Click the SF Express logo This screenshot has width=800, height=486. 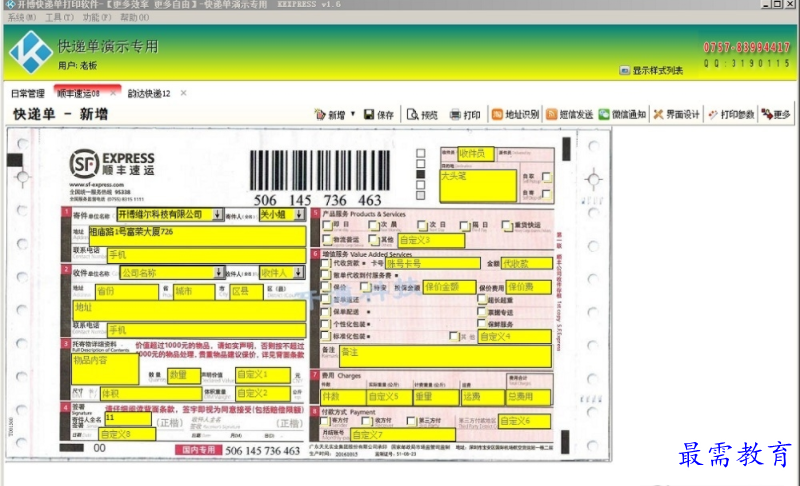pyautogui.click(x=112, y=163)
